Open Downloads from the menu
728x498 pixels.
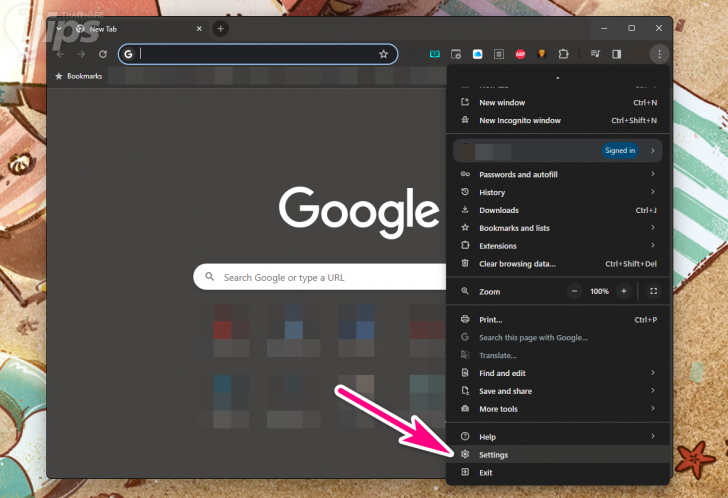tap(559, 210)
